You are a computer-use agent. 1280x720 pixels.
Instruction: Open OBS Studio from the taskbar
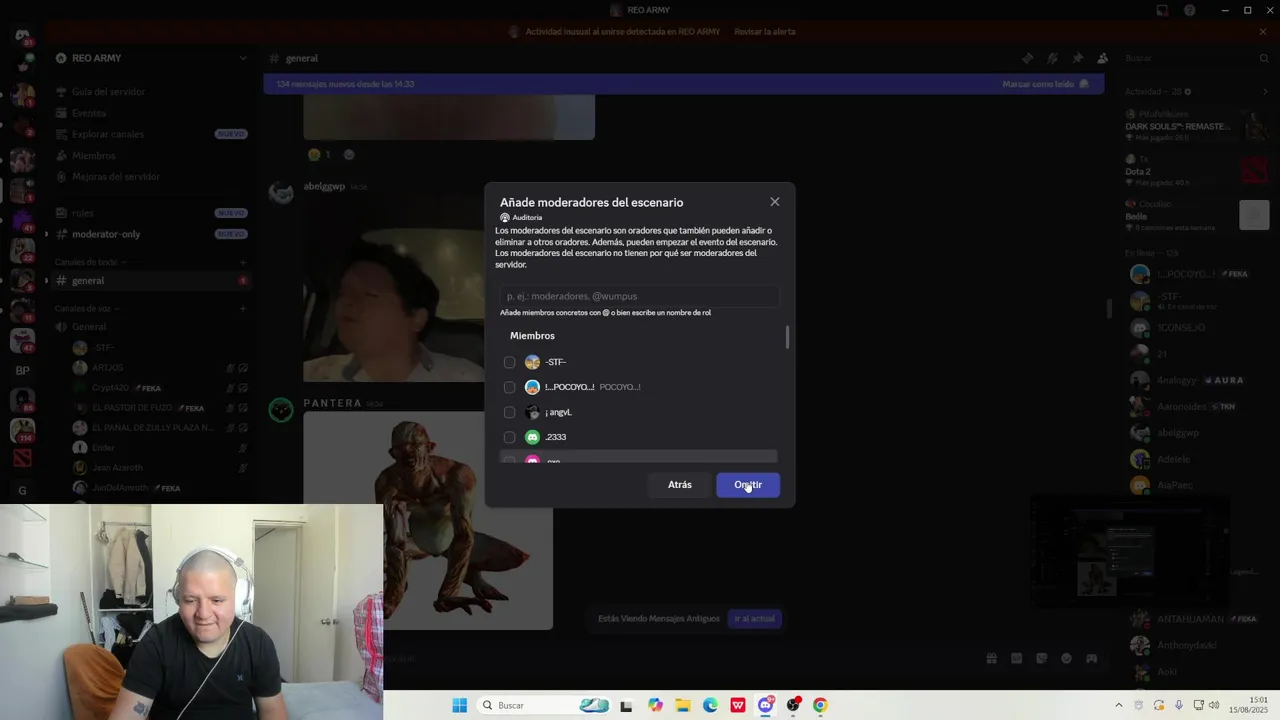click(793, 705)
